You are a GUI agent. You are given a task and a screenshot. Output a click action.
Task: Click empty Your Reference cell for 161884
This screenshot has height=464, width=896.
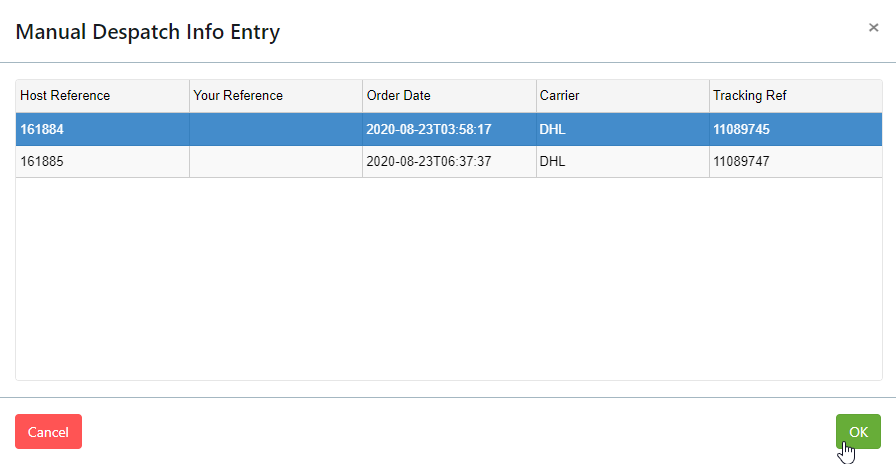pyautogui.click(x=276, y=130)
